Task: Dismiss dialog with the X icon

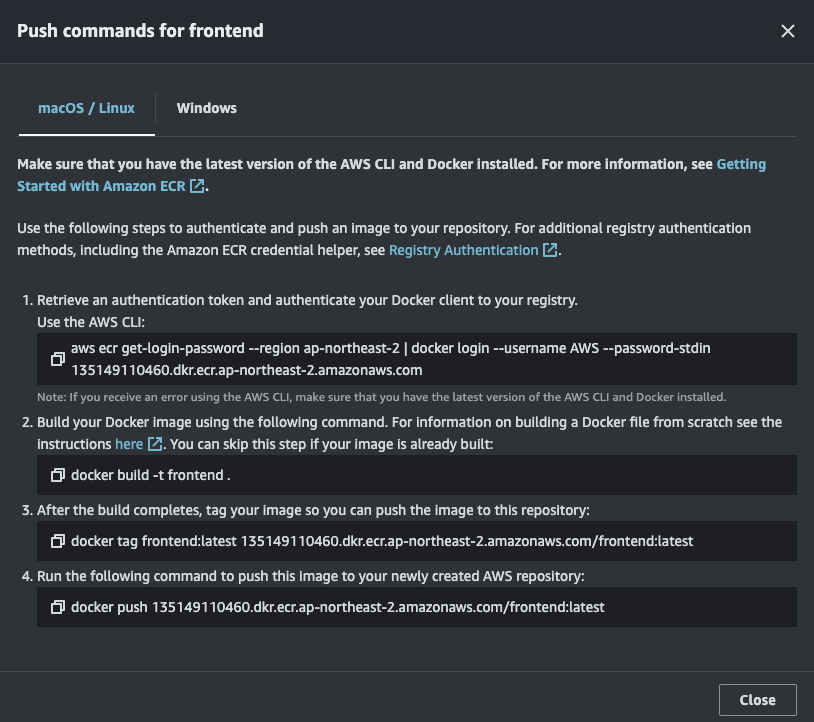Action: point(787,31)
